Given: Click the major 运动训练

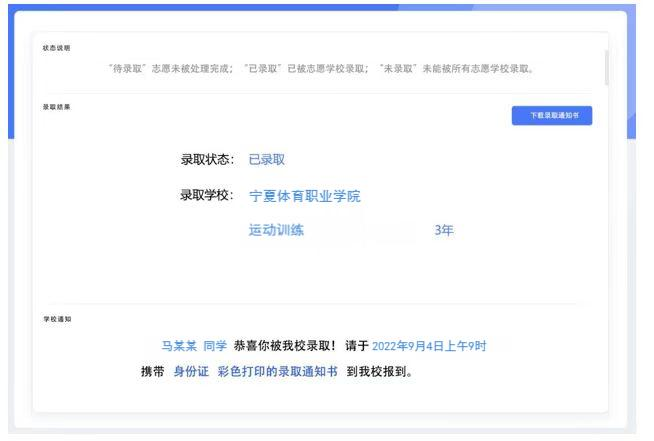Looking at the screenshot, I should coord(276,230).
